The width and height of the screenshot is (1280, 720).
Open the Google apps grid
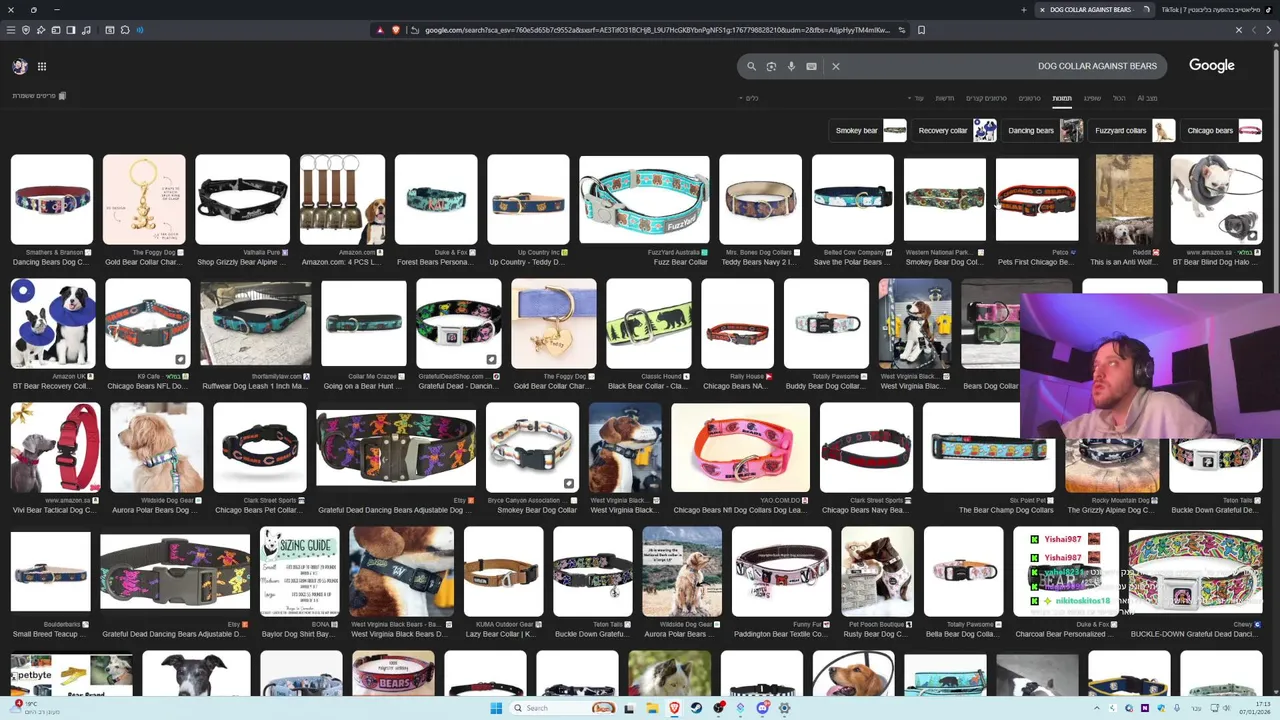pyautogui.click(x=42, y=66)
